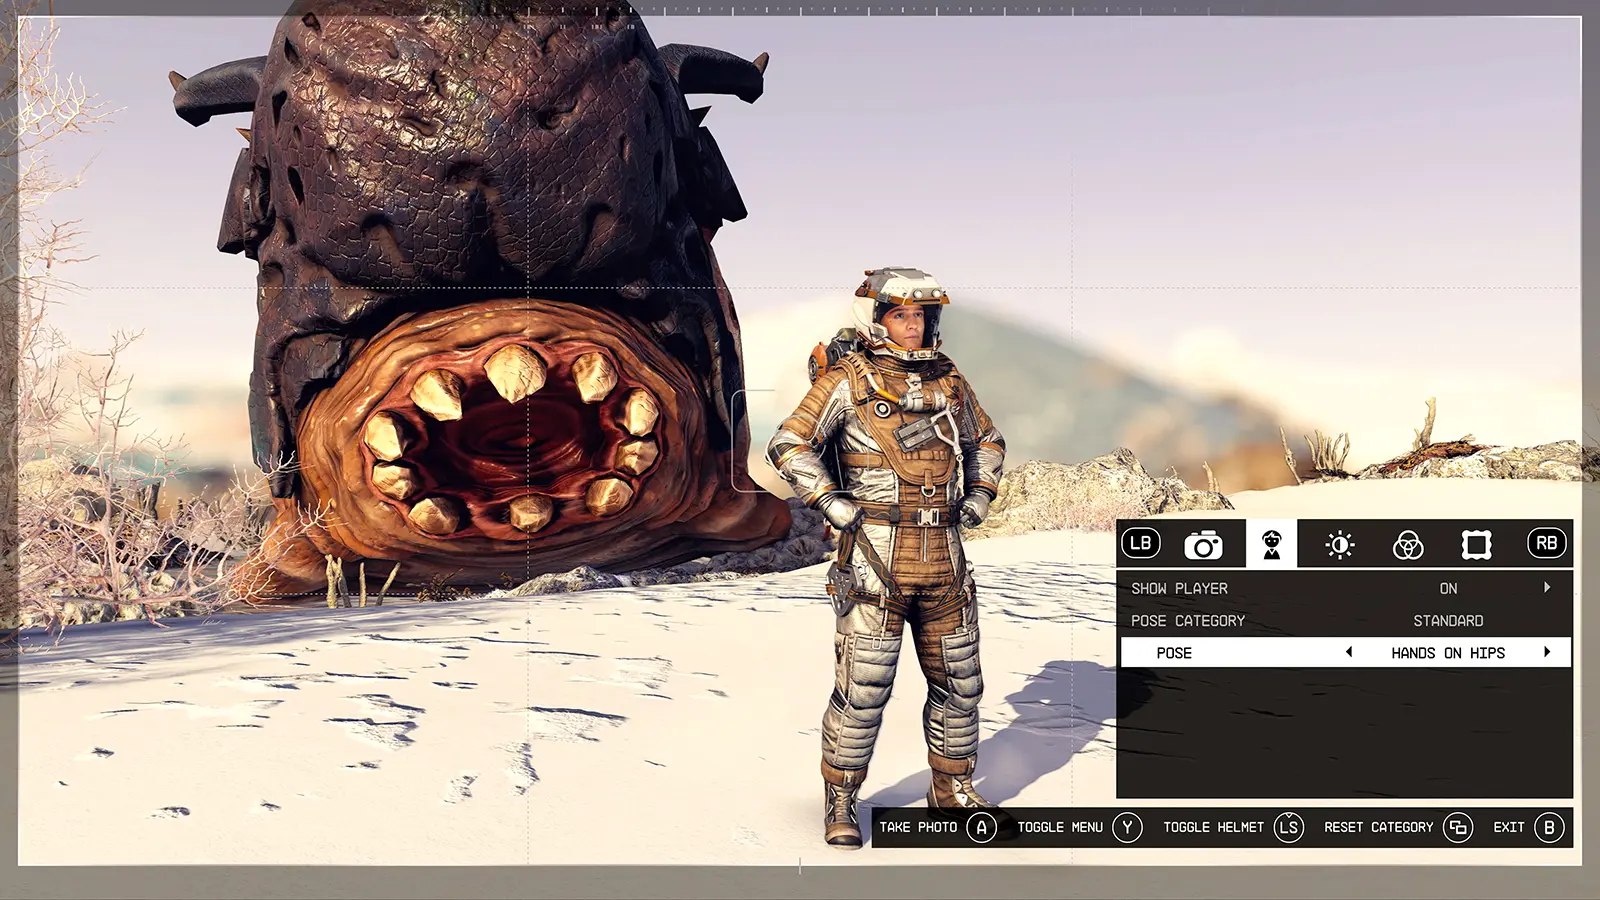
Task: Click the Toggle Helmet label
Action: [1213, 827]
